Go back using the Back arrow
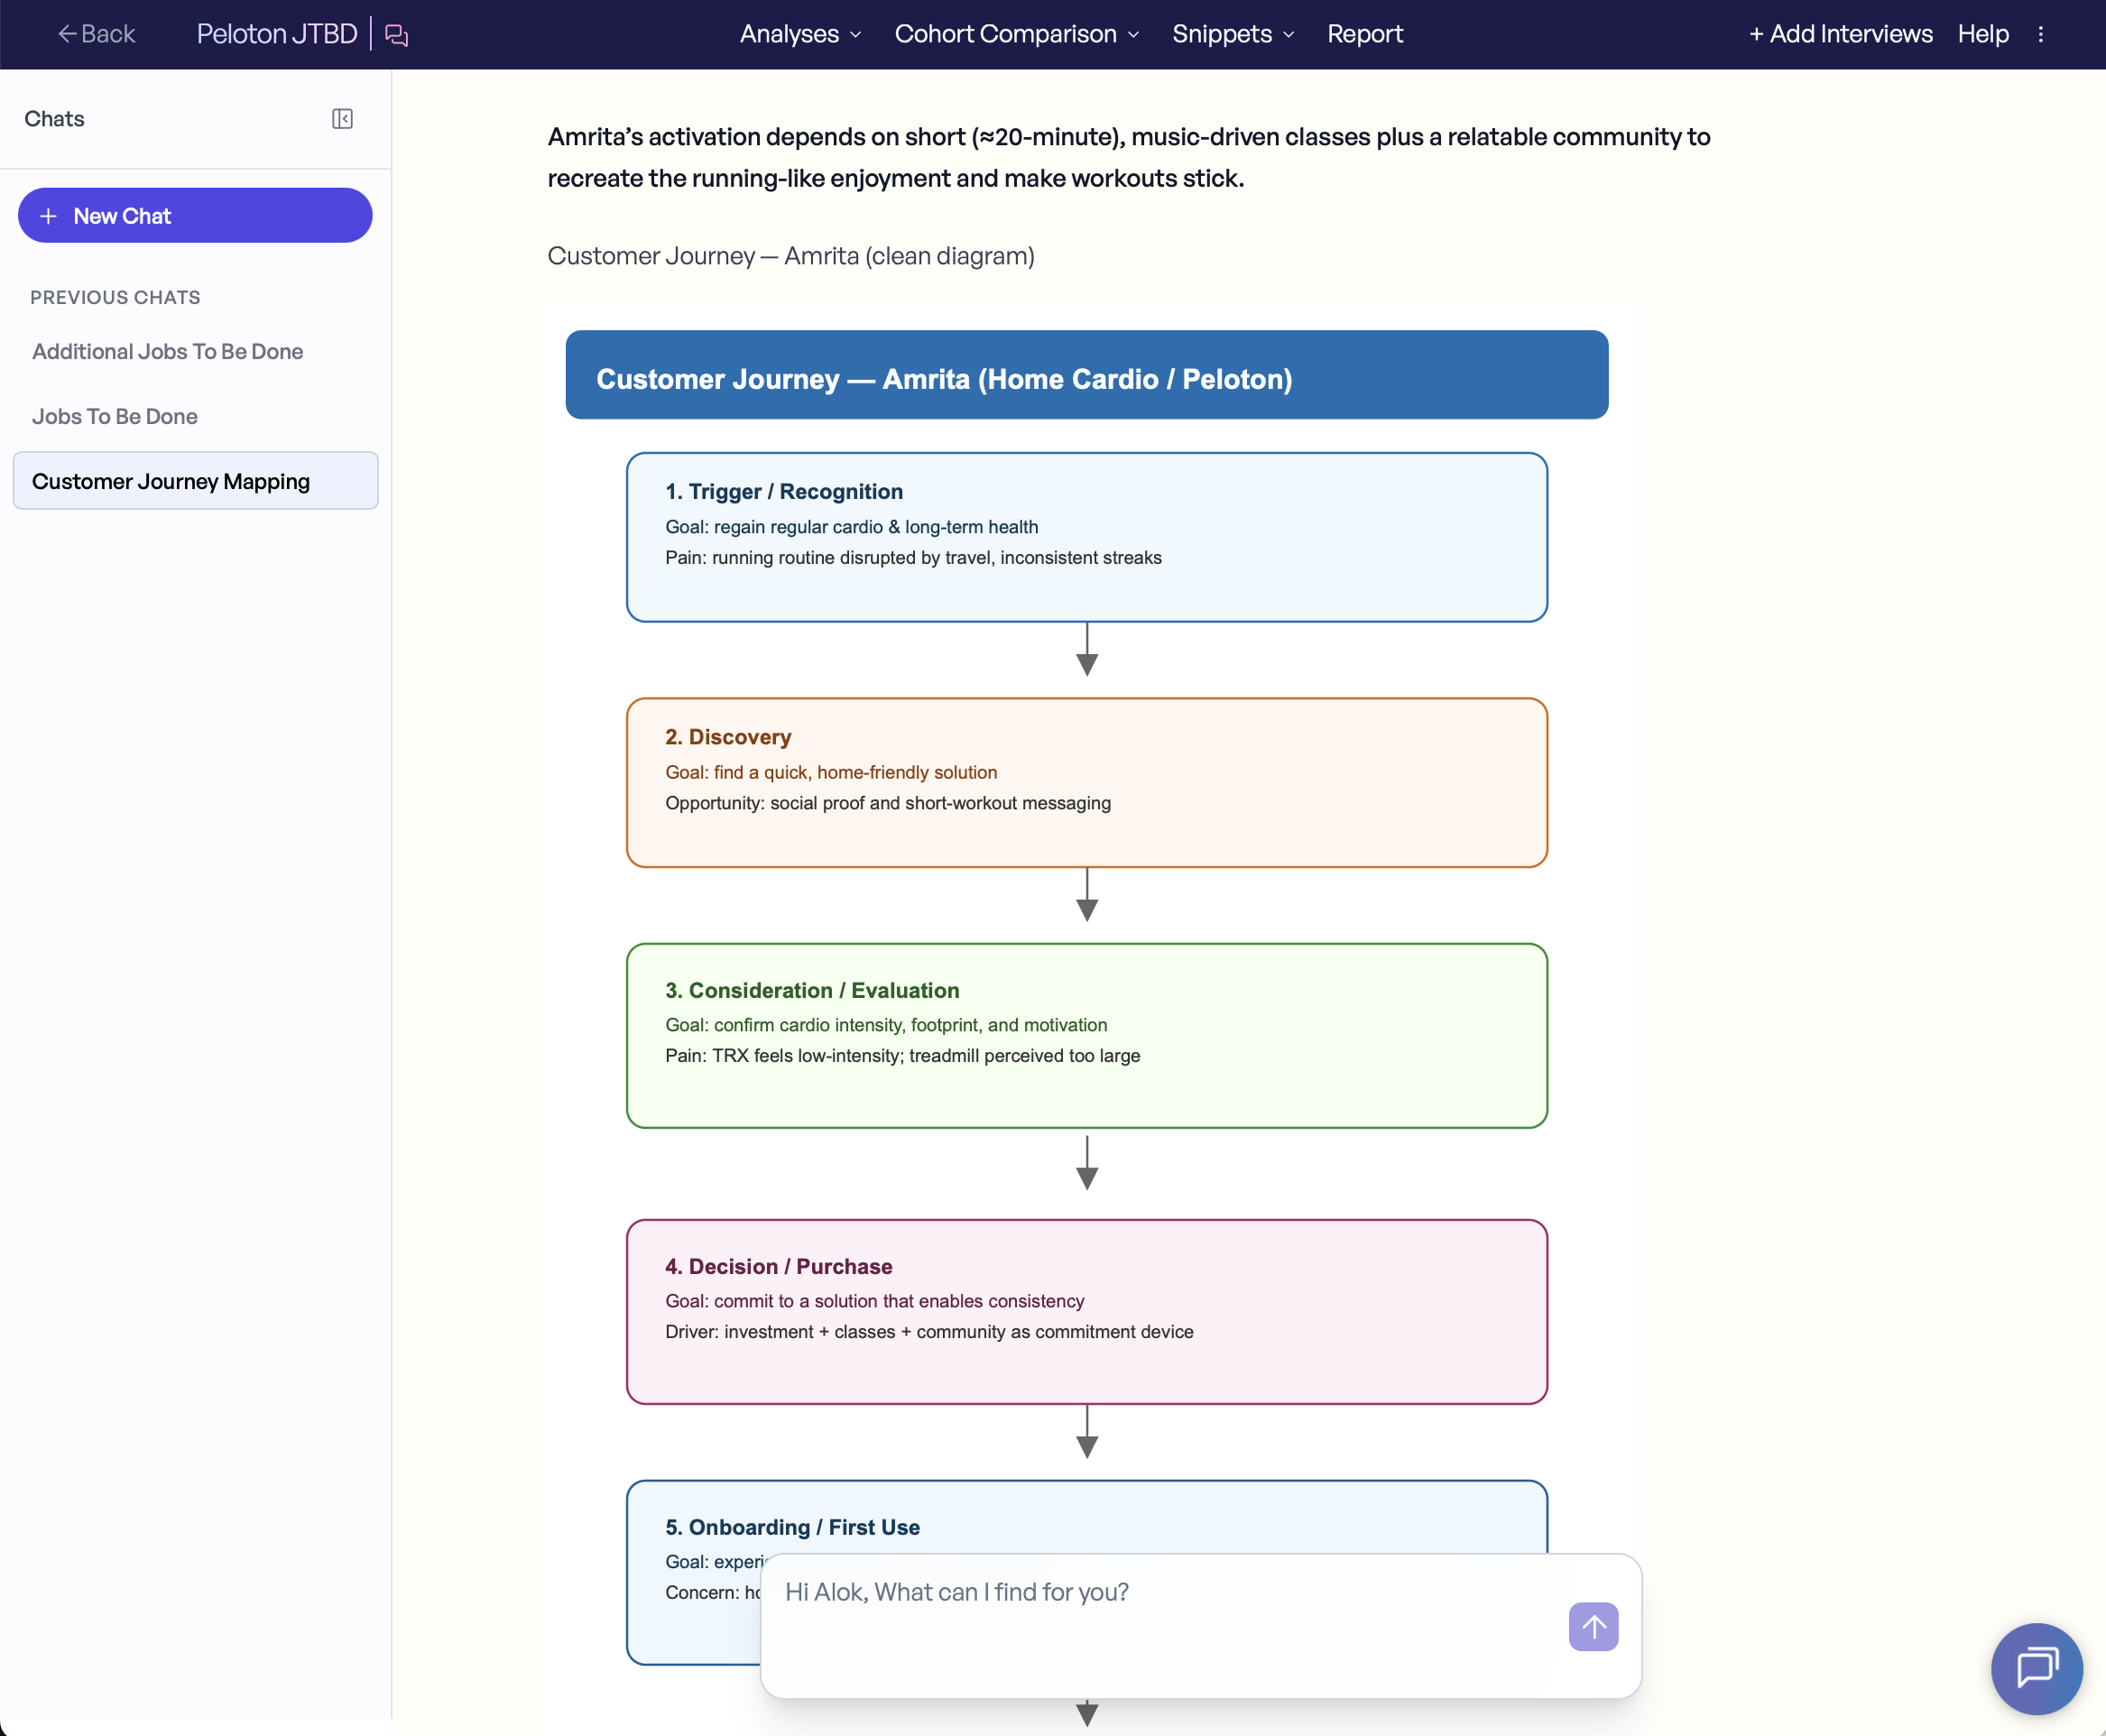Screen dimensions: 2106x1736 click(x=96, y=34)
